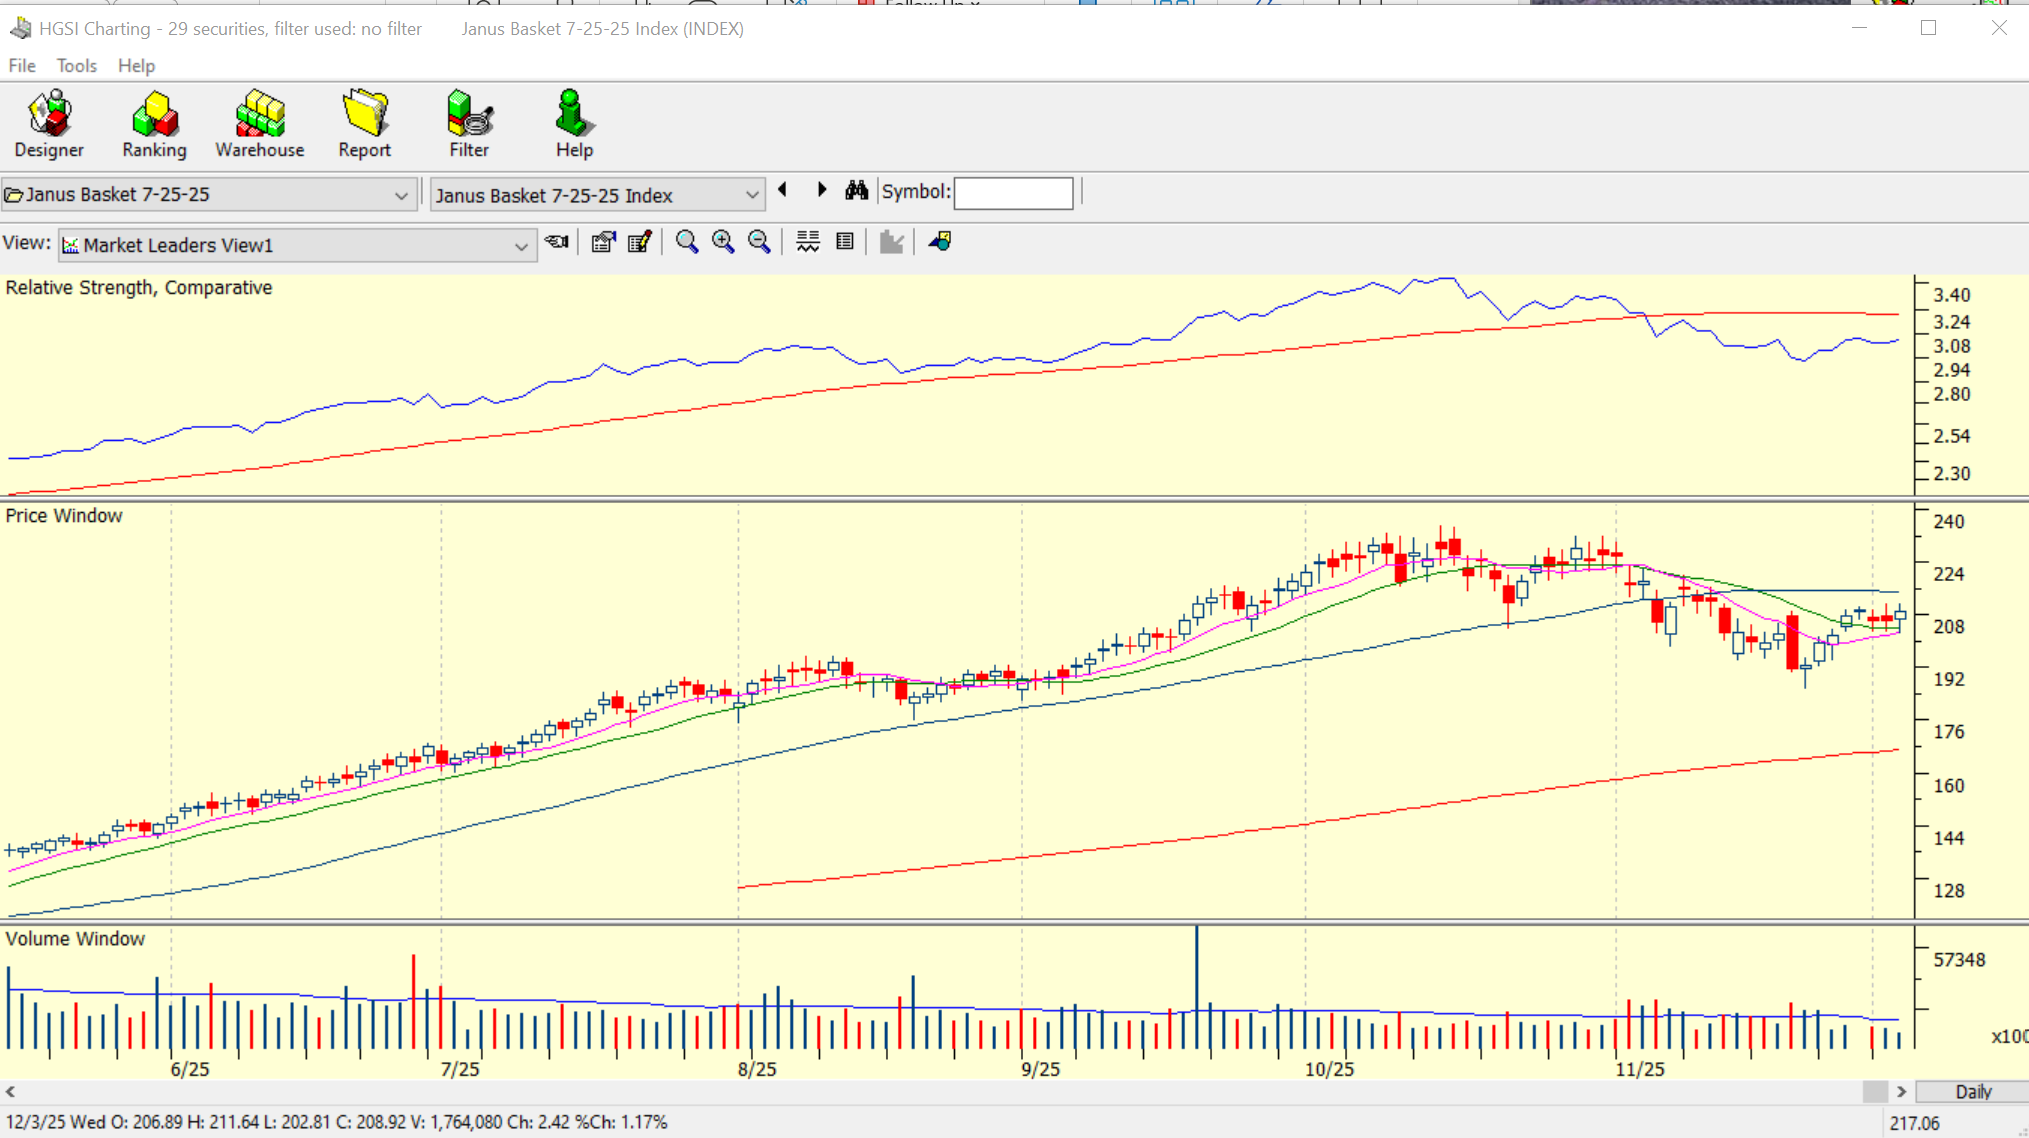This screenshot has width=2029, height=1138.
Task: Click into the Symbol input field
Action: (x=1013, y=193)
